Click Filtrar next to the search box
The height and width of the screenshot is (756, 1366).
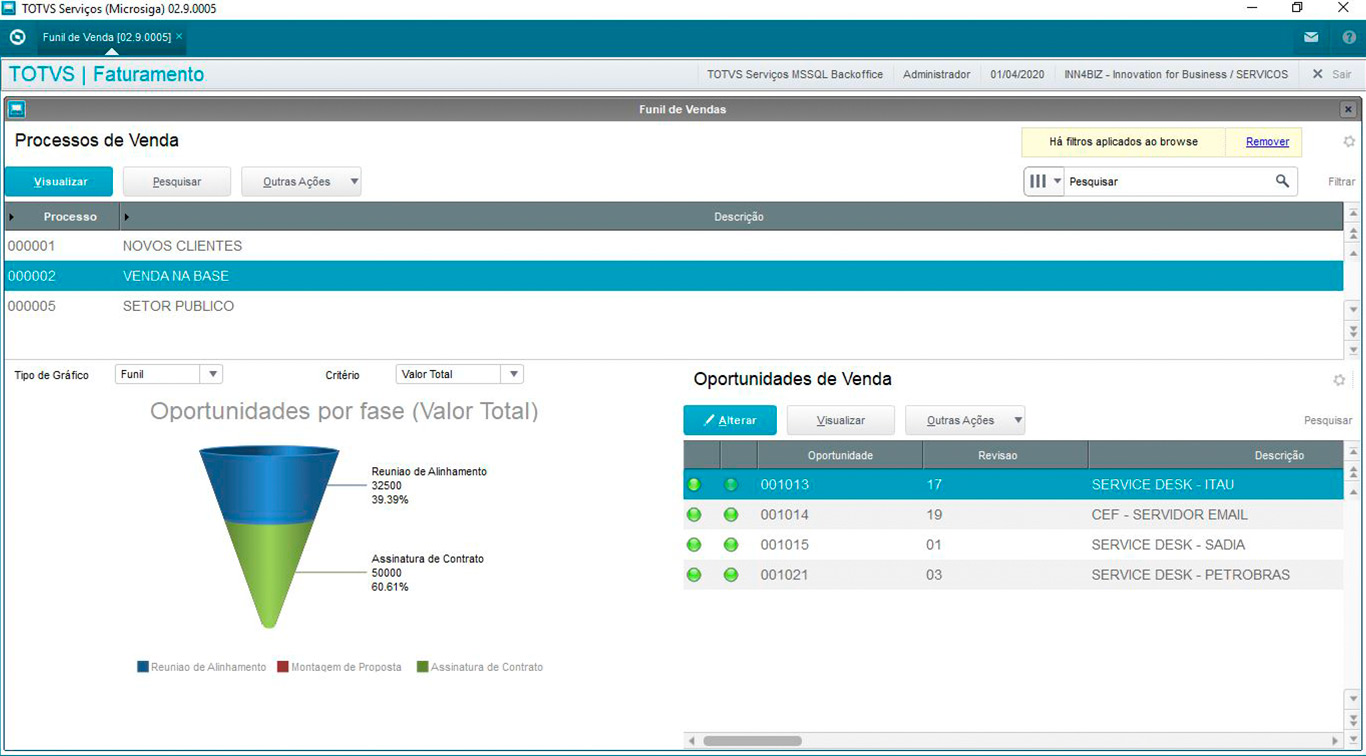coord(1342,182)
